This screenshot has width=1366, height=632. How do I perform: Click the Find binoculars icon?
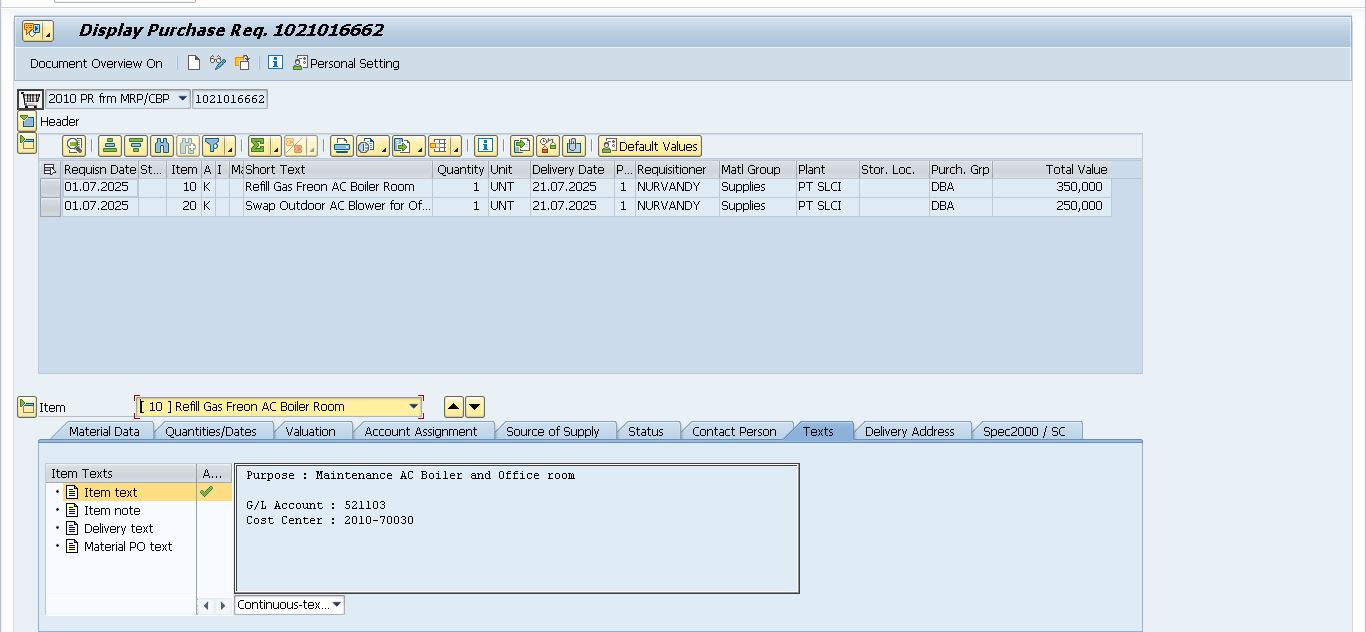tap(162, 146)
